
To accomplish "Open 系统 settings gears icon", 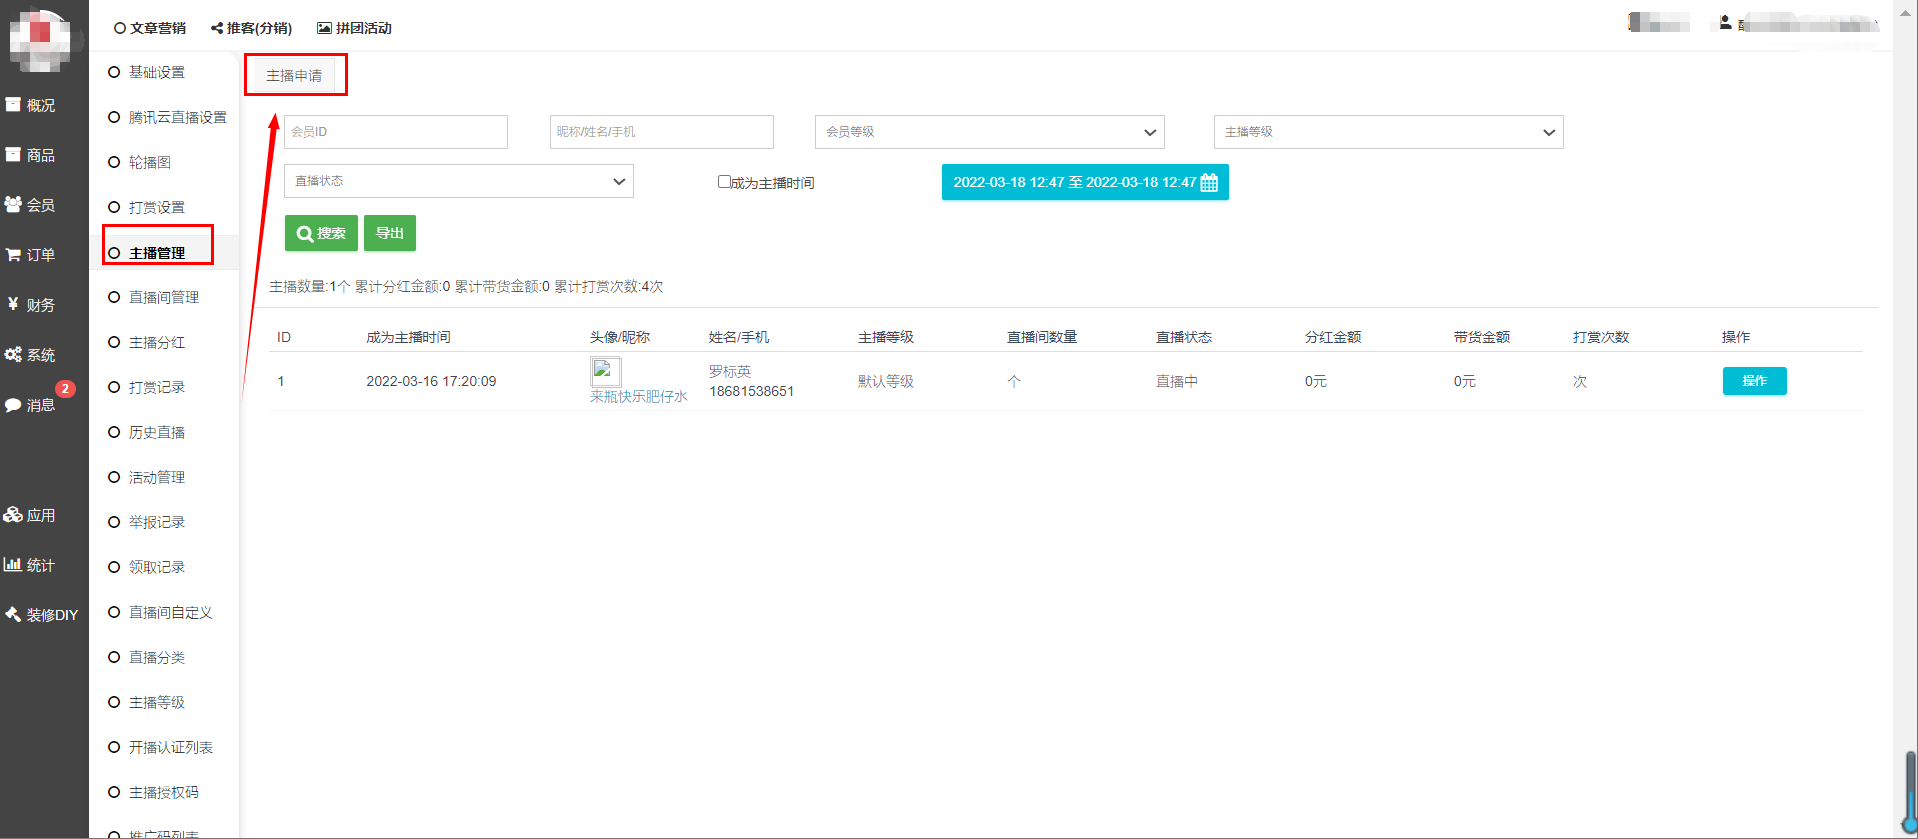I will (13, 355).
